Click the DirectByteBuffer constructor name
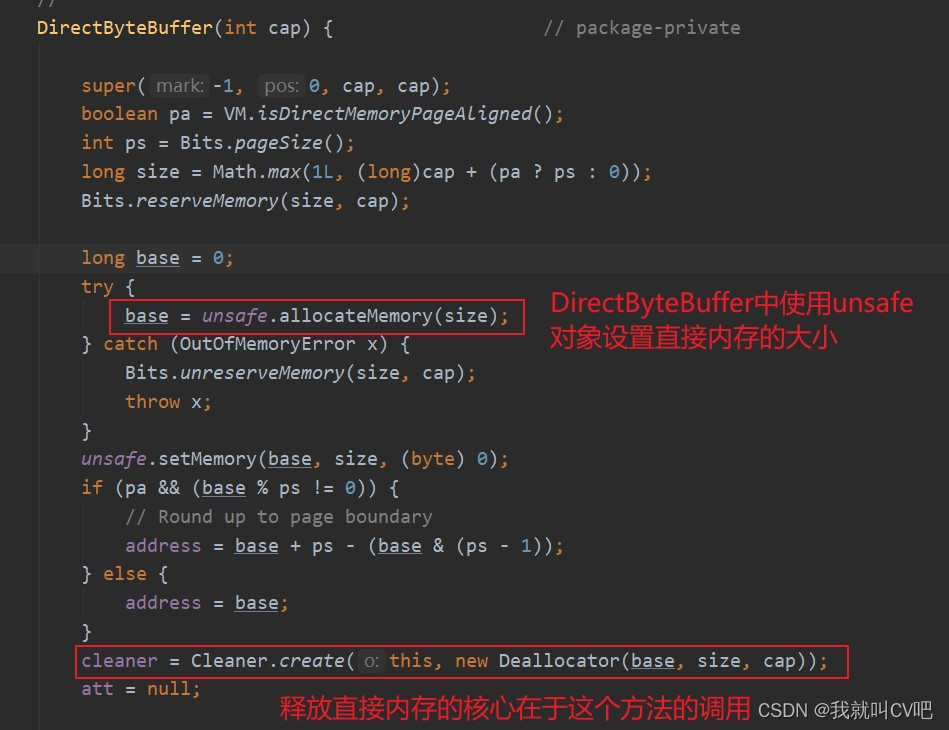 pyautogui.click(x=125, y=28)
